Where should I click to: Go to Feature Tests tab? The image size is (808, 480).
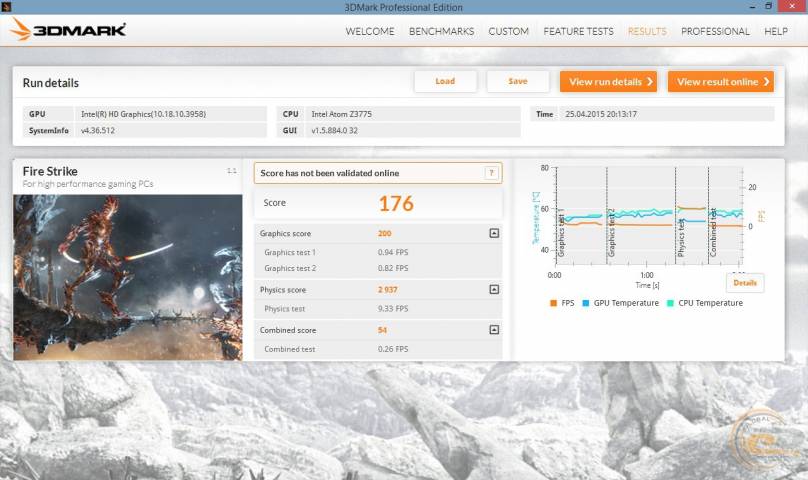click(578, 31)
